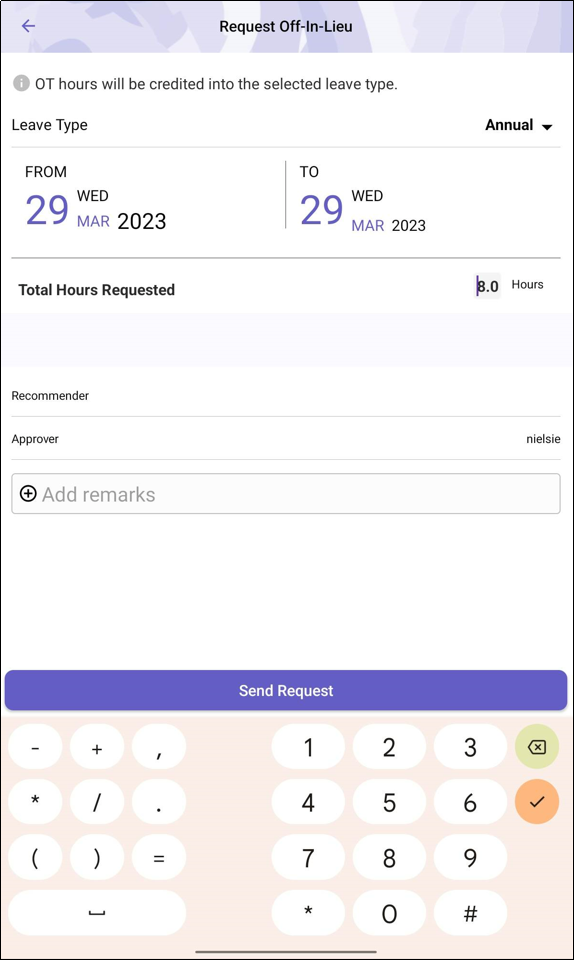This screenshot has height=961, width=575.
Task: Tap the decimal point key
Action: point(159,802)
